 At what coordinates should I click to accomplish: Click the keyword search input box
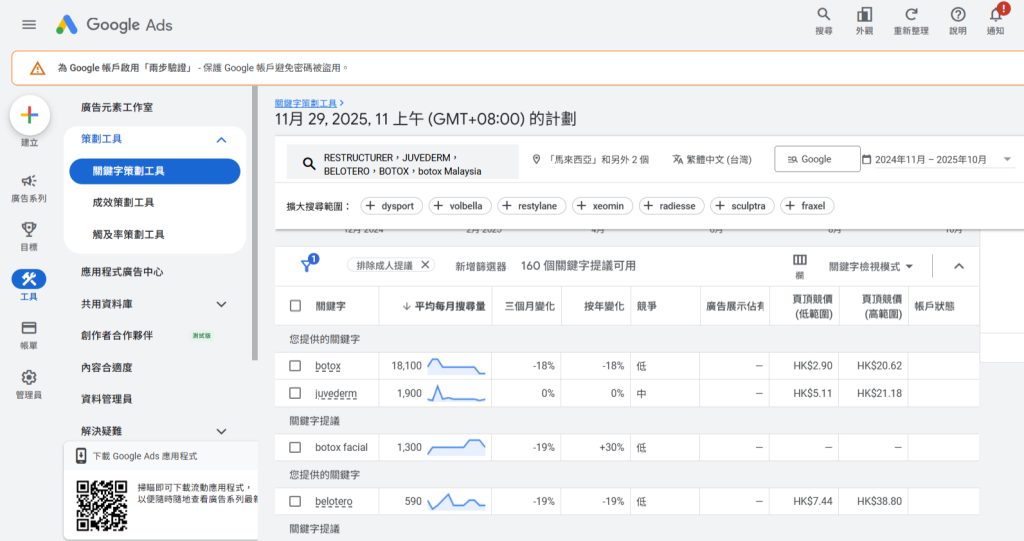click(x=402, y=162)
